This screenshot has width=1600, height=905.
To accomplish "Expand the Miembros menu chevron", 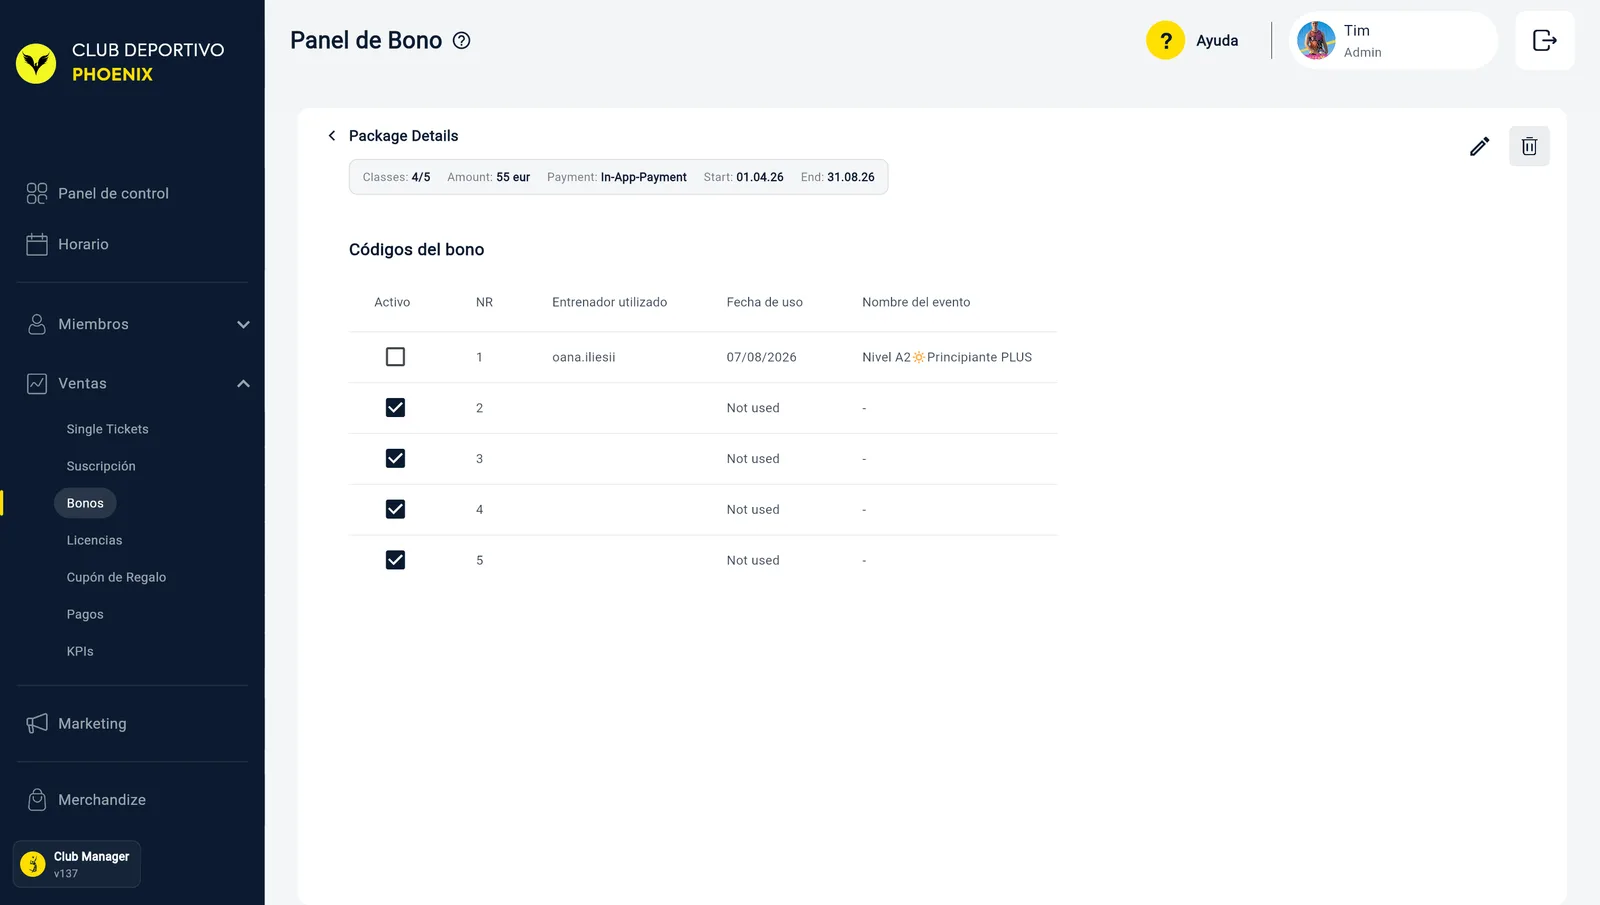I will [243, 325].
